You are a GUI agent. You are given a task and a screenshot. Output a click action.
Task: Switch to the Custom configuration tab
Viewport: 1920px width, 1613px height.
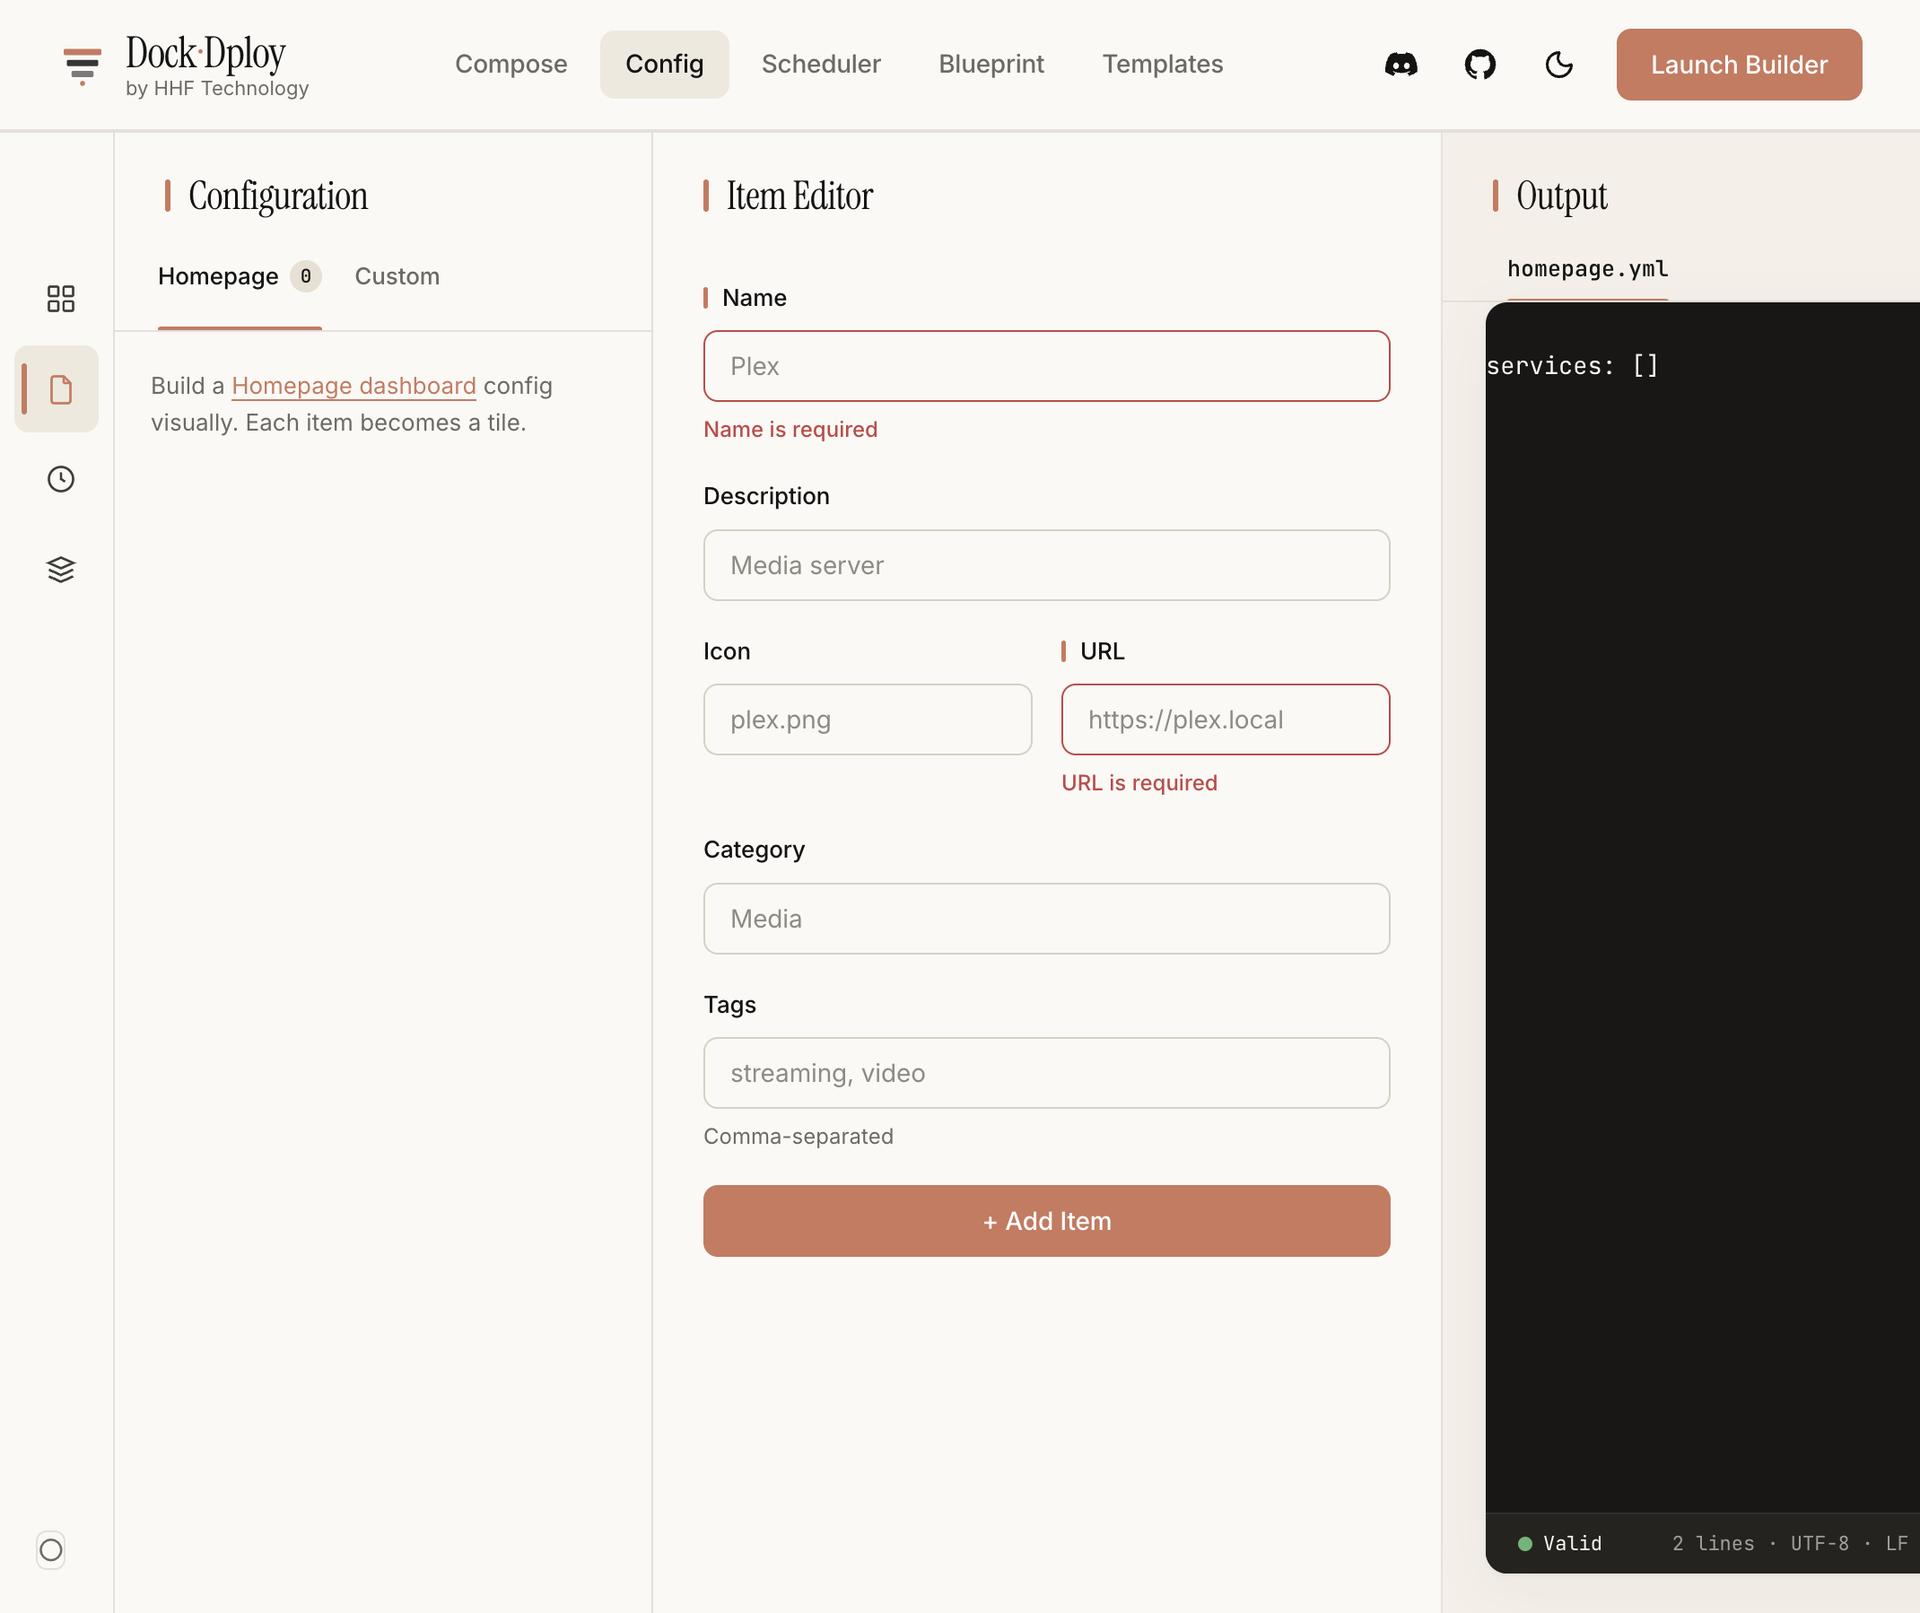click(x=397, y=277)
